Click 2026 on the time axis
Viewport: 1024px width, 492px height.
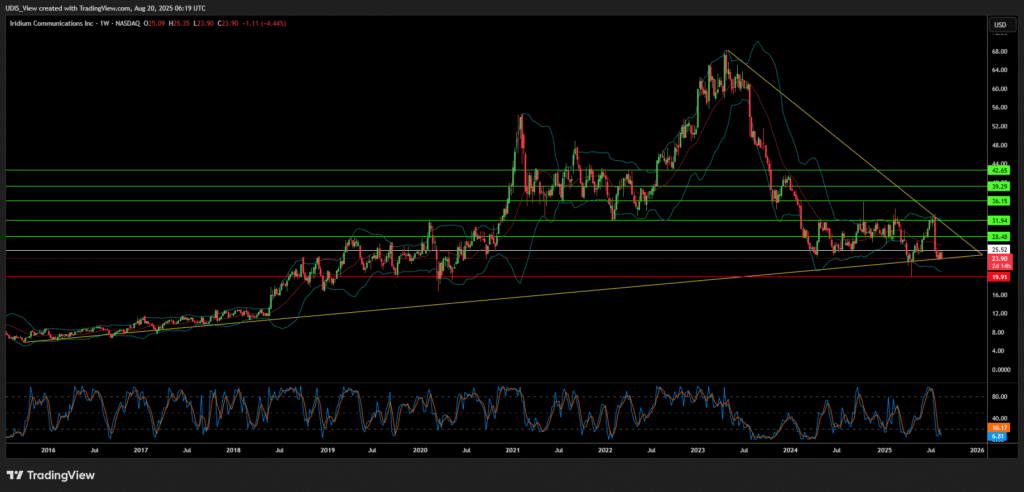tap(977, 451)
